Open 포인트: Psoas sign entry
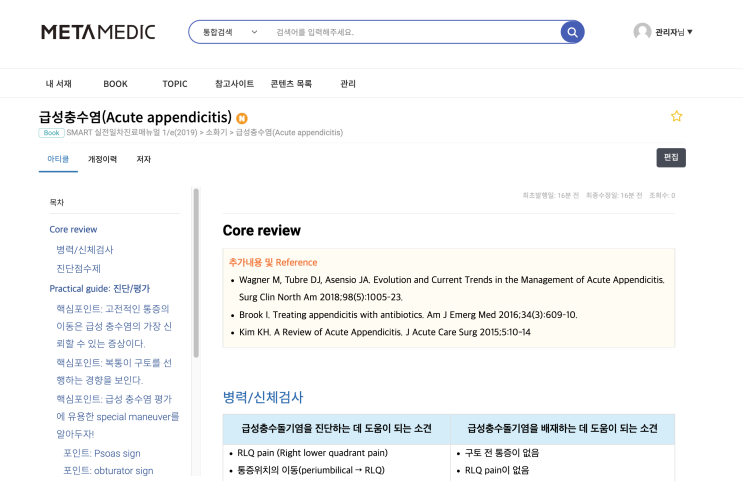The height and width of the screenshot is (481, 743). pyautogui.click(x=102, y=453)
